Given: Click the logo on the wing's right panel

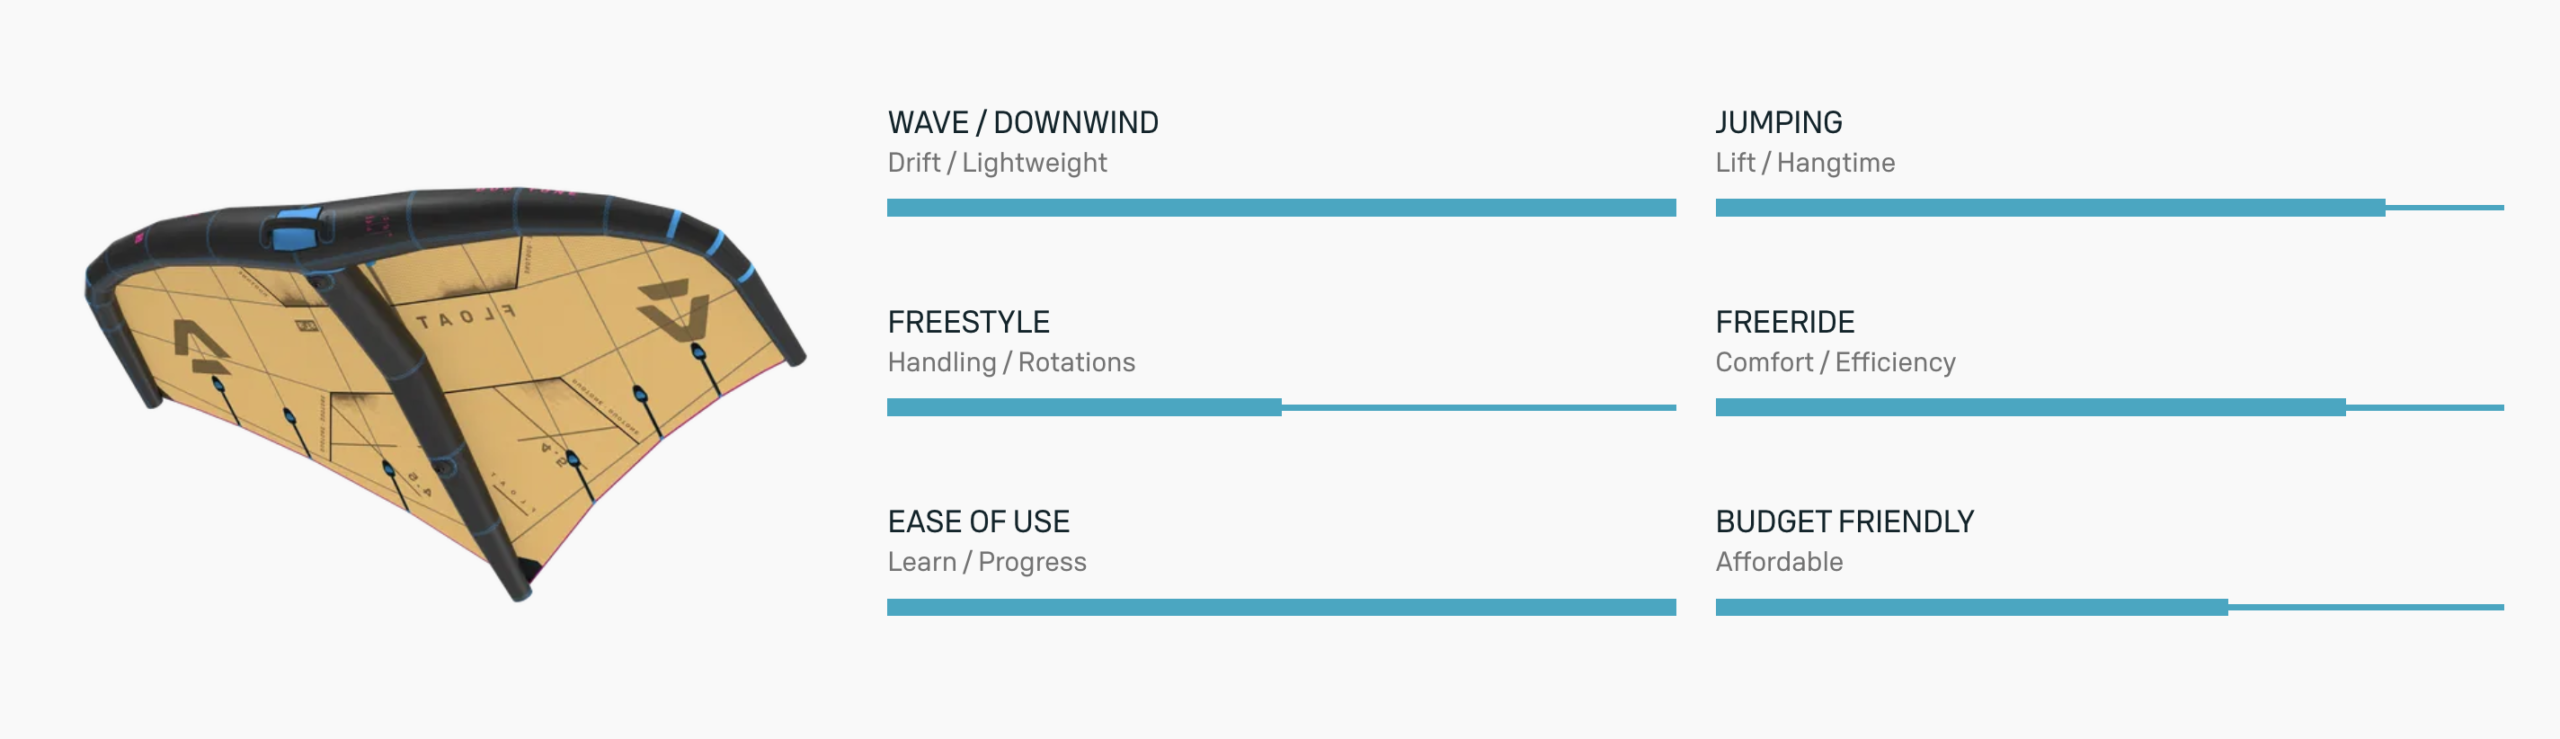Looking at the screenshot, I should point(672,310).
